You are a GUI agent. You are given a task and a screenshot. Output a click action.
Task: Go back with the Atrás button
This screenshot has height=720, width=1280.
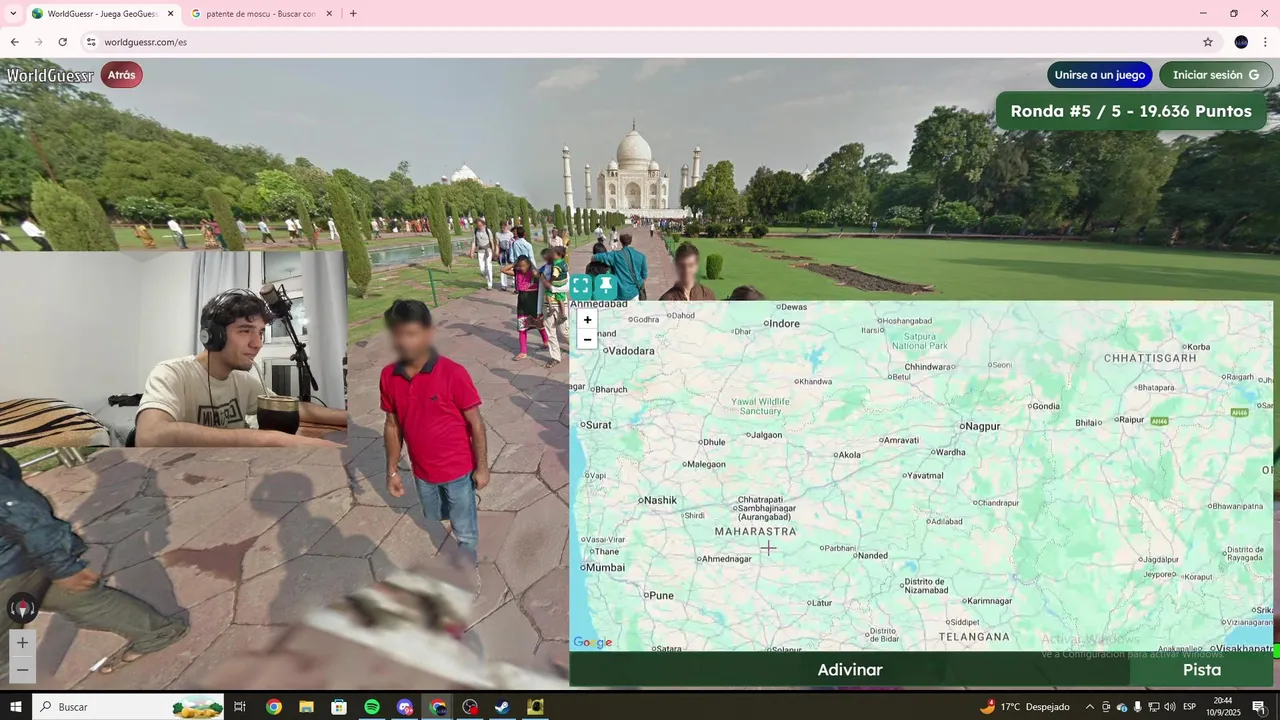pyautogui.click(x=121, y=75)
